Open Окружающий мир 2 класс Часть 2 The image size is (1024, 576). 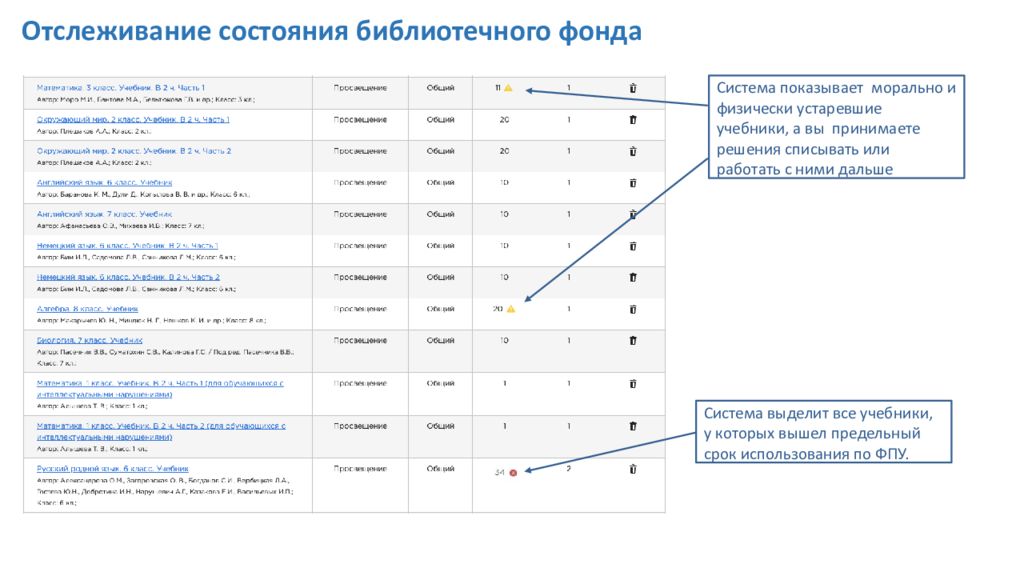134,151
